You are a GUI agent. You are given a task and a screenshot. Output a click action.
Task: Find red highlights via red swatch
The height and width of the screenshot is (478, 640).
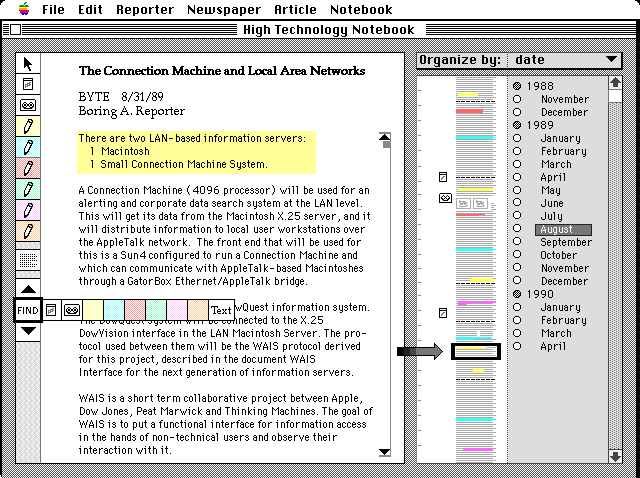(x=135, y=310)
